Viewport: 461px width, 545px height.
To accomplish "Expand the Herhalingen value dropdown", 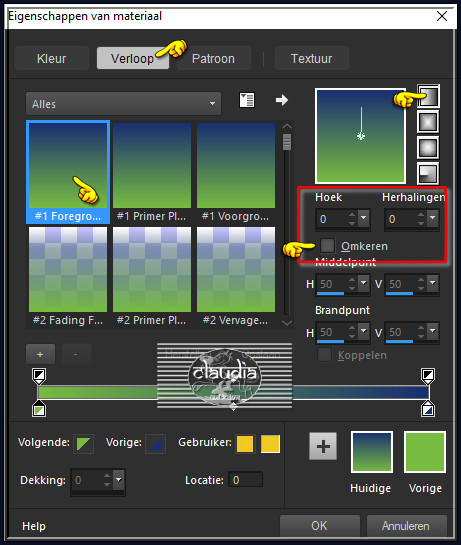I will (x=433, y=219).
